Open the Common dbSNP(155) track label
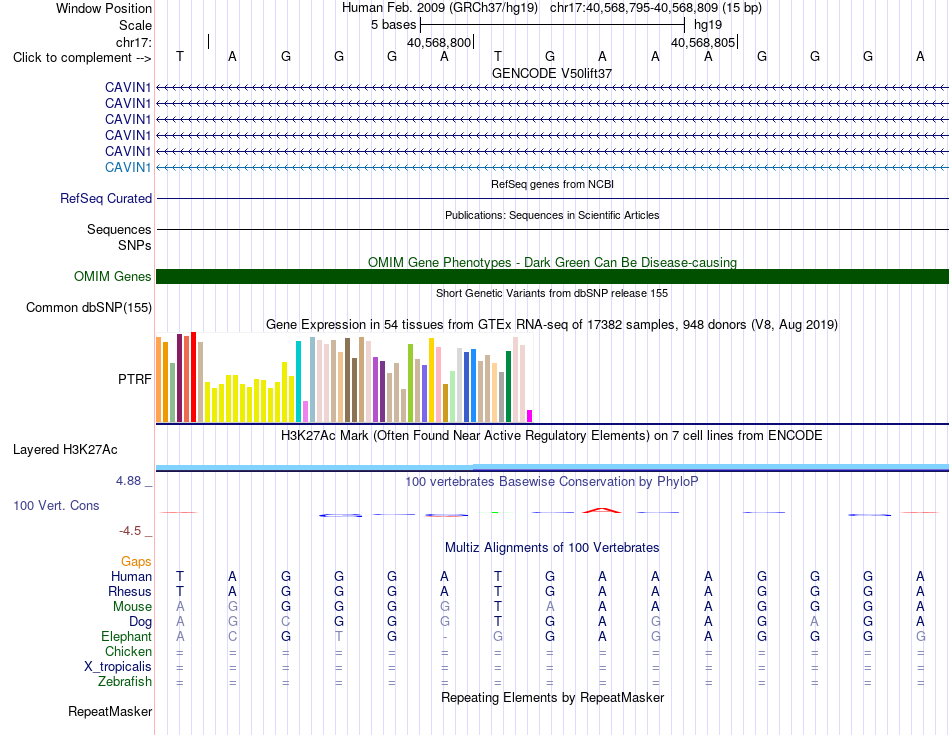 (x=89, y=307)
